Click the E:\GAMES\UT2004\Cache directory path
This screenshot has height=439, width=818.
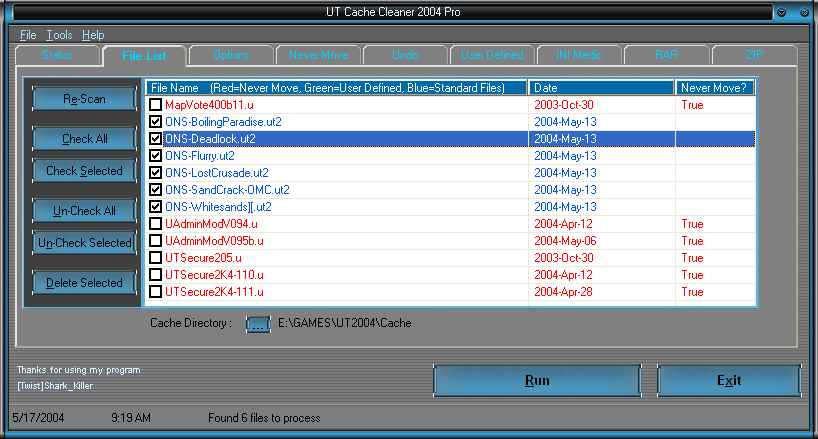click(344, 323)
